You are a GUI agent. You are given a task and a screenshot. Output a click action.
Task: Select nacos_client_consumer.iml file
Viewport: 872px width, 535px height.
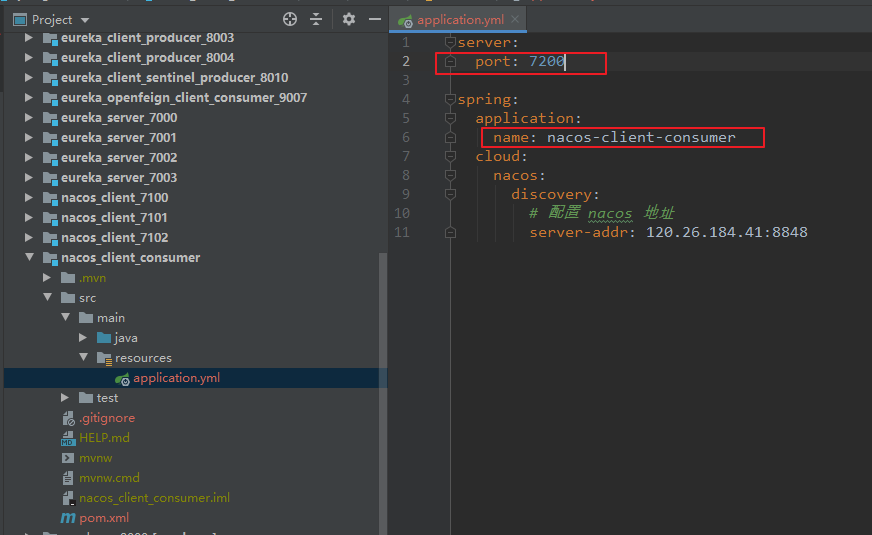[x=154, y=498]
